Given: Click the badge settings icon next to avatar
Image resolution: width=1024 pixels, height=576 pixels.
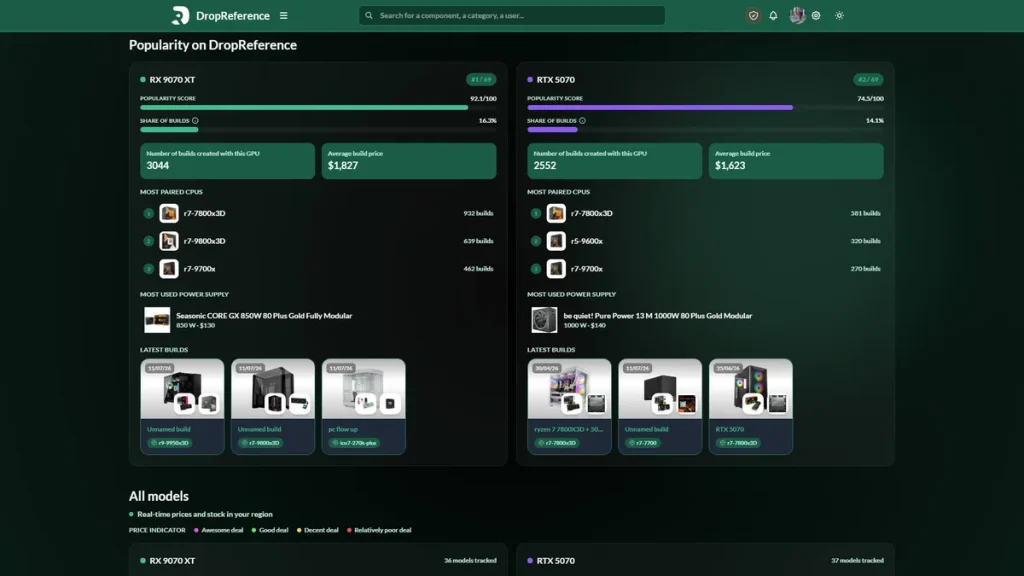Looking at the screenshot, I should (x=816, y=16).
